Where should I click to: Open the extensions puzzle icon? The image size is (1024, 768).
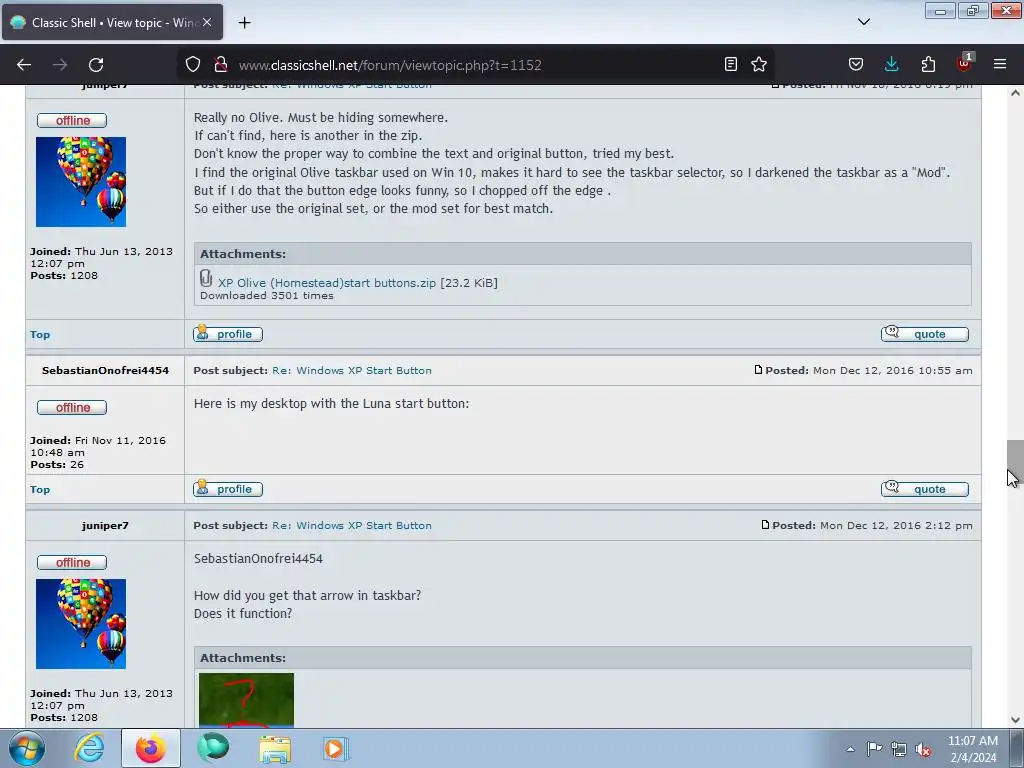(928, 64)
